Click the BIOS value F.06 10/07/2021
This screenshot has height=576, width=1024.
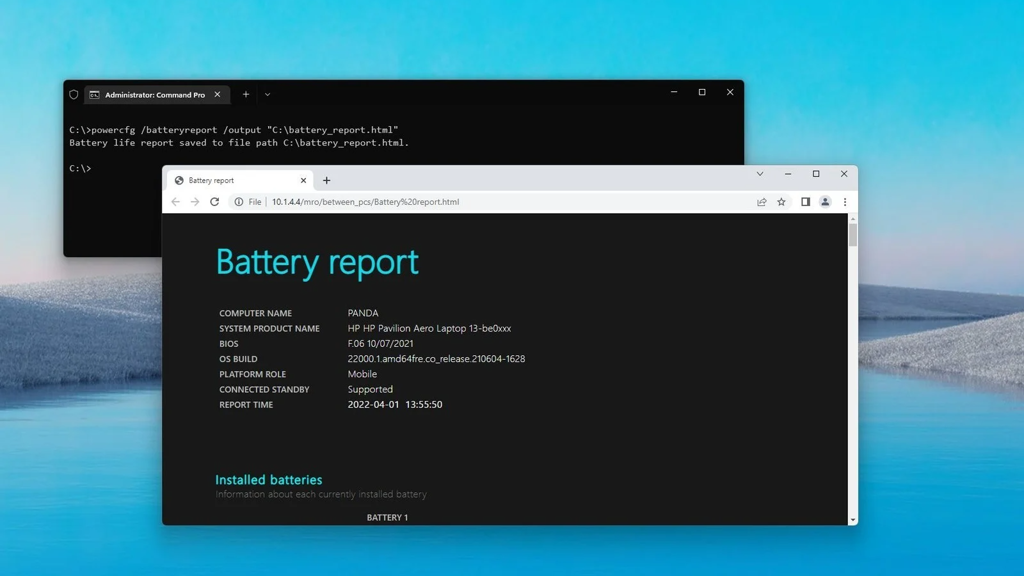point(381,344)
